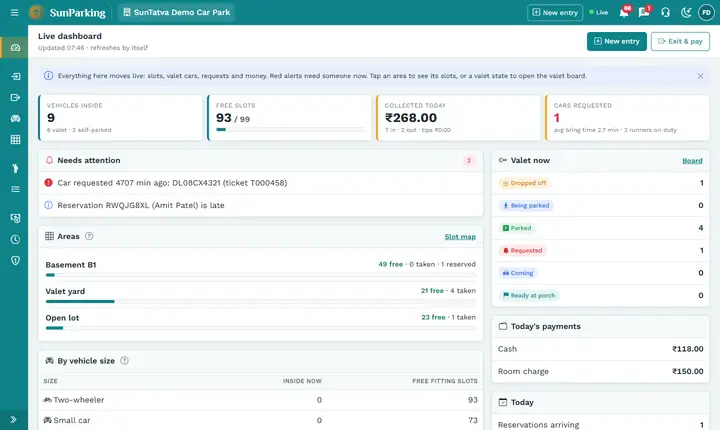Open the vehicle exit sidebar icon
Screen dimensions: 720x430
[15, 97]
